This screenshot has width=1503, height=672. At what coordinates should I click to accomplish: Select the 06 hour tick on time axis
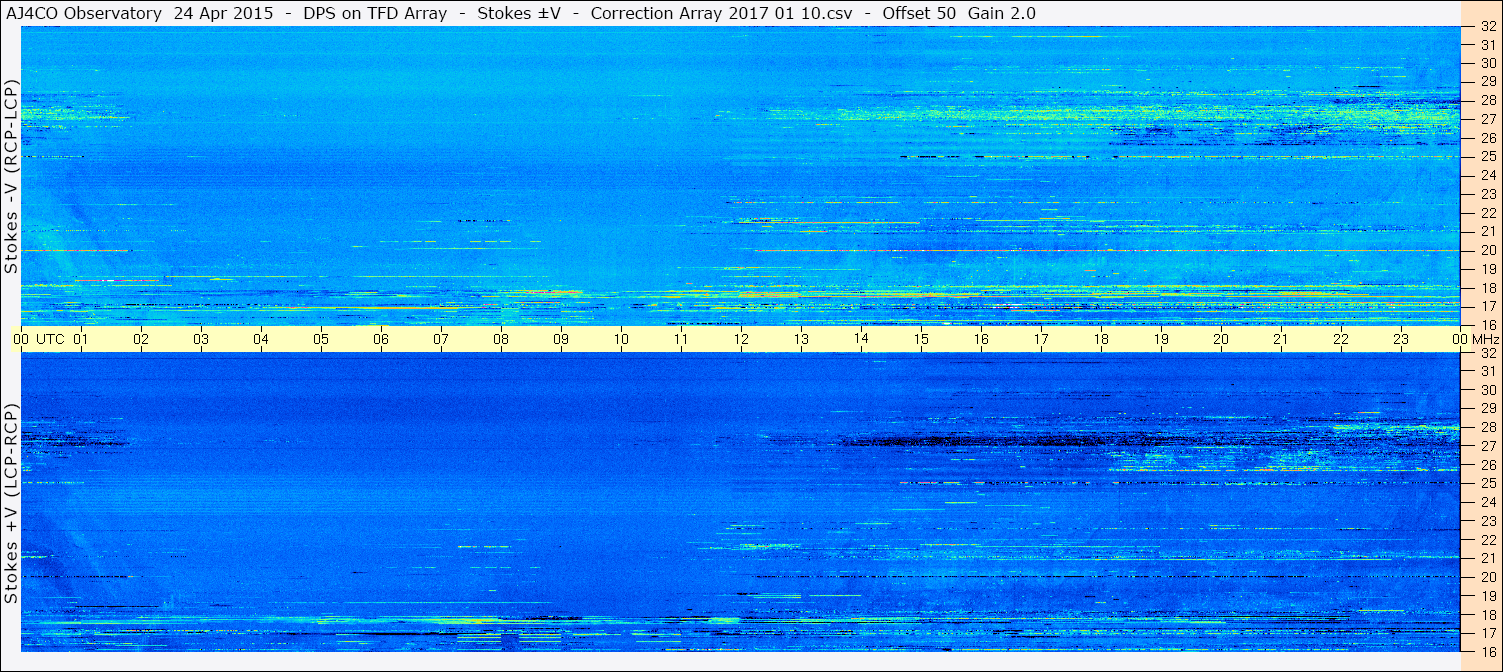pyautogui.click(x=381, y=339)
